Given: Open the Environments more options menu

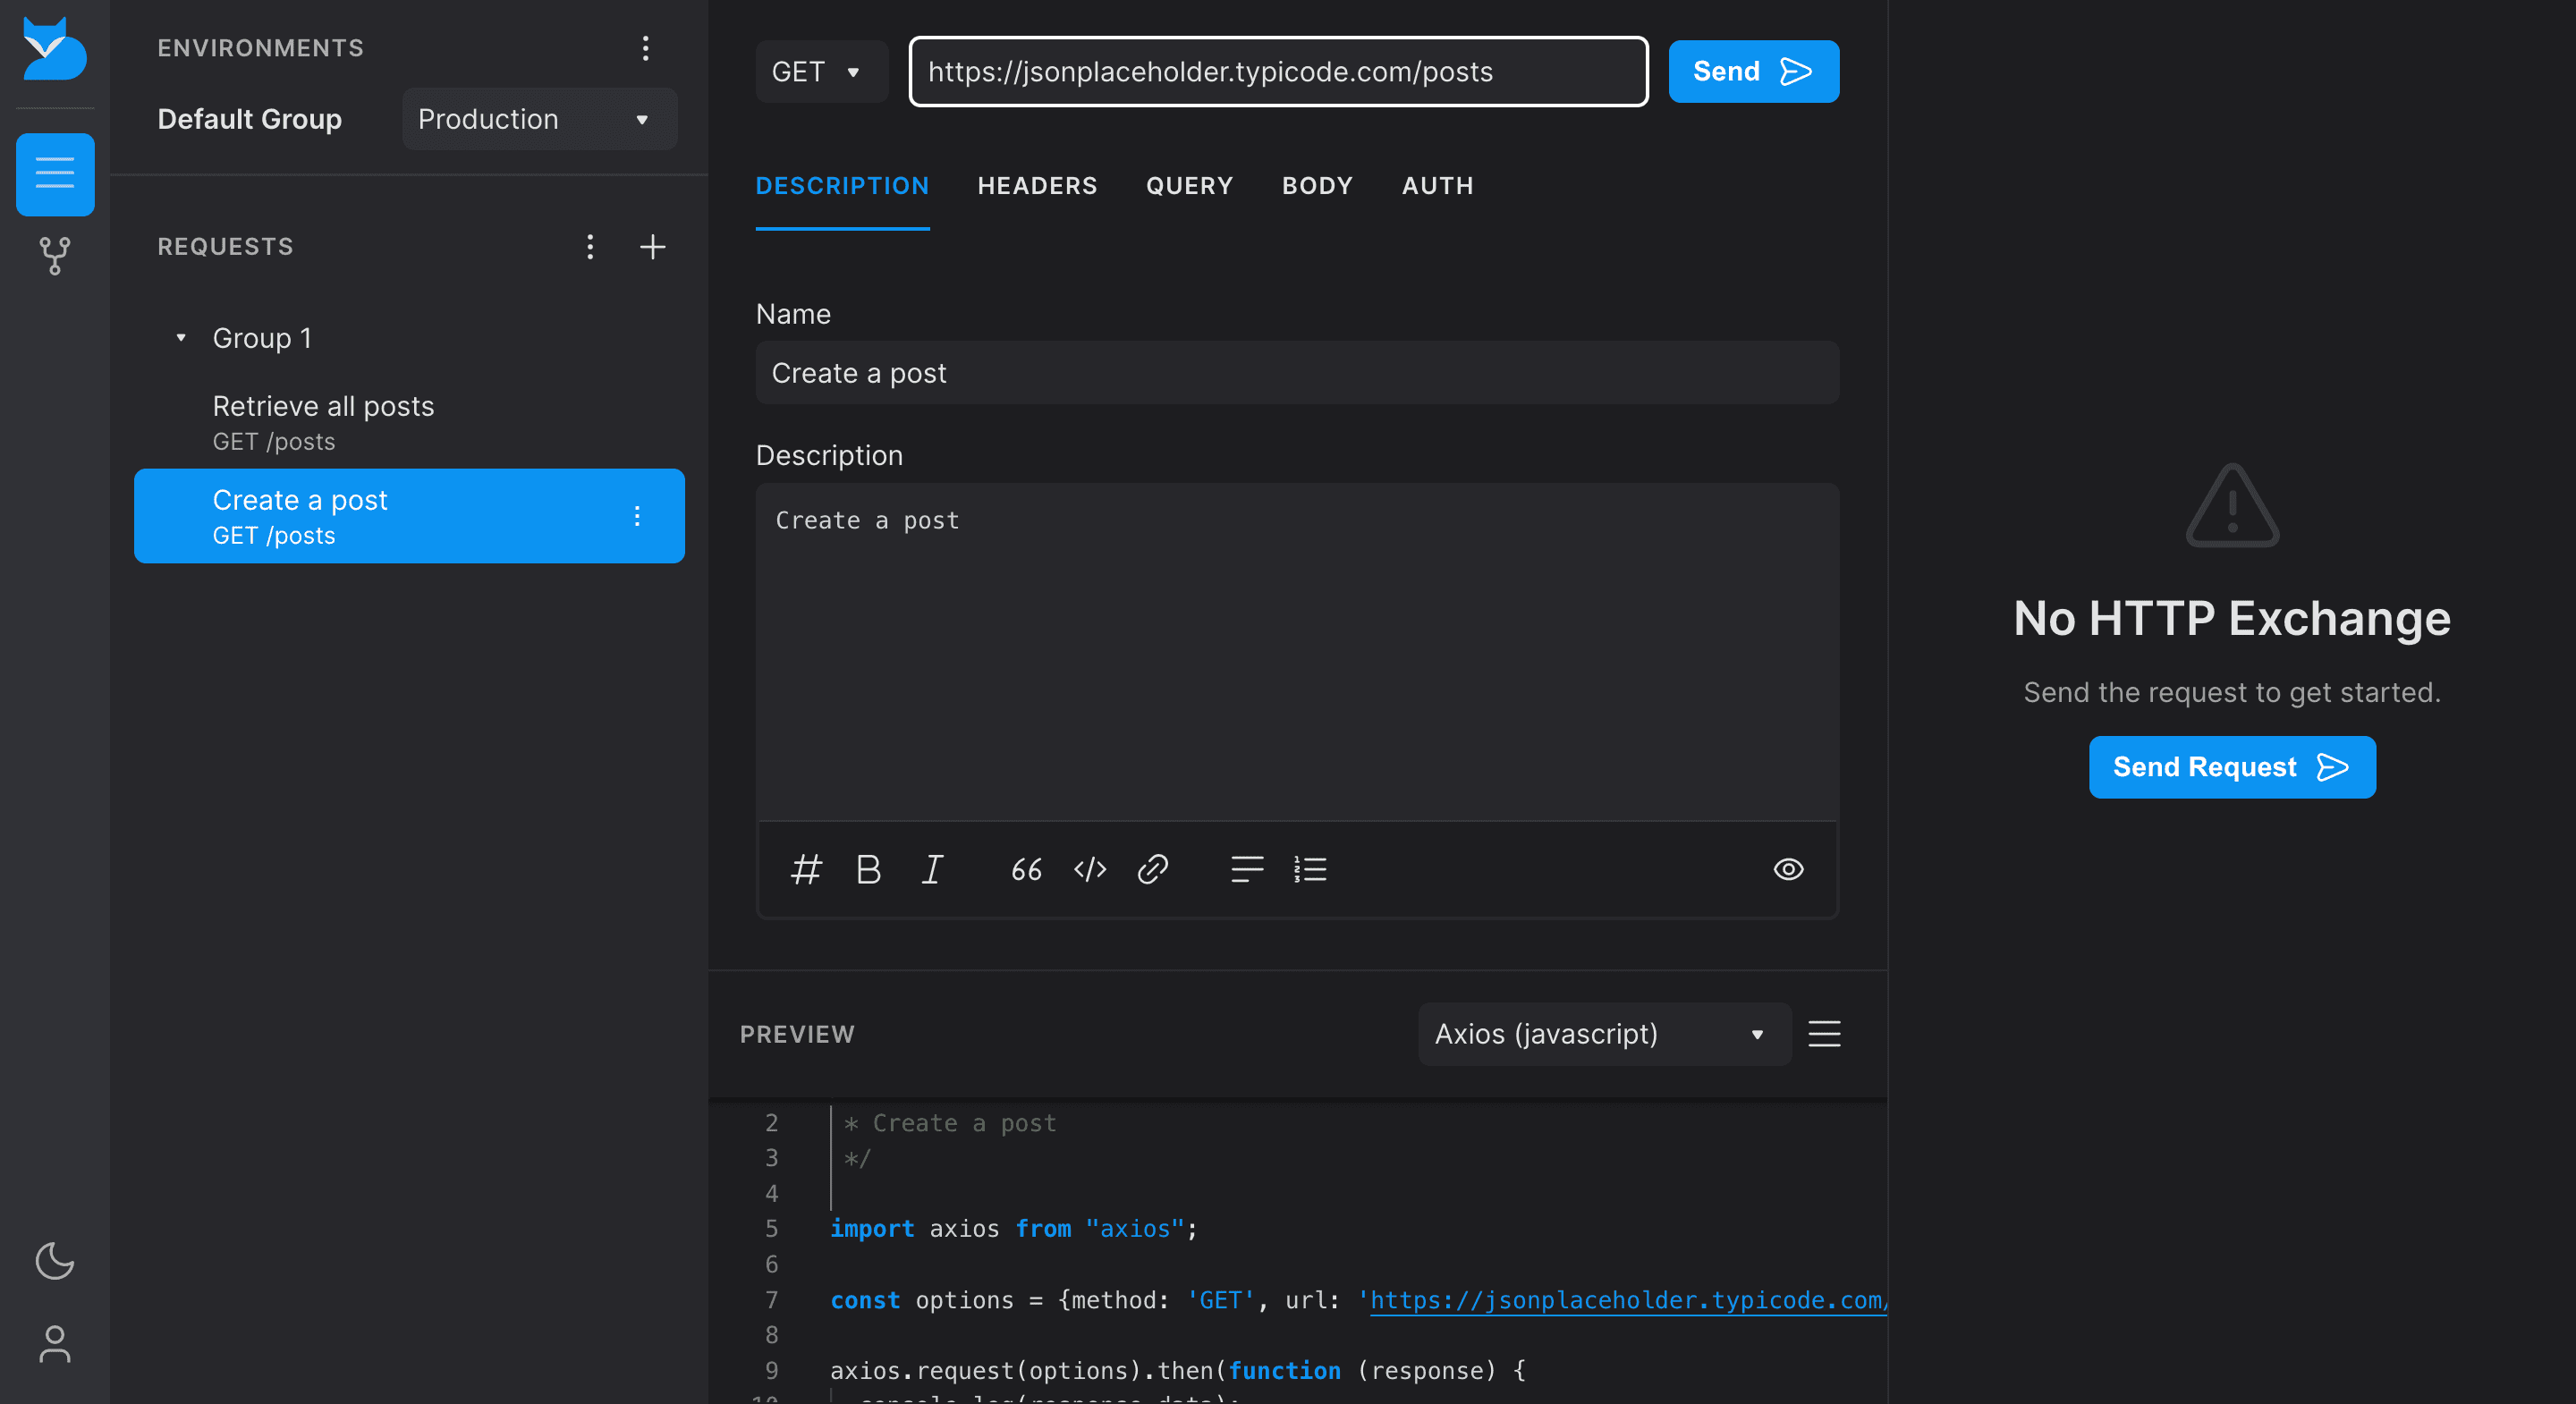Looking at the screenshot, I should point(645,48).
